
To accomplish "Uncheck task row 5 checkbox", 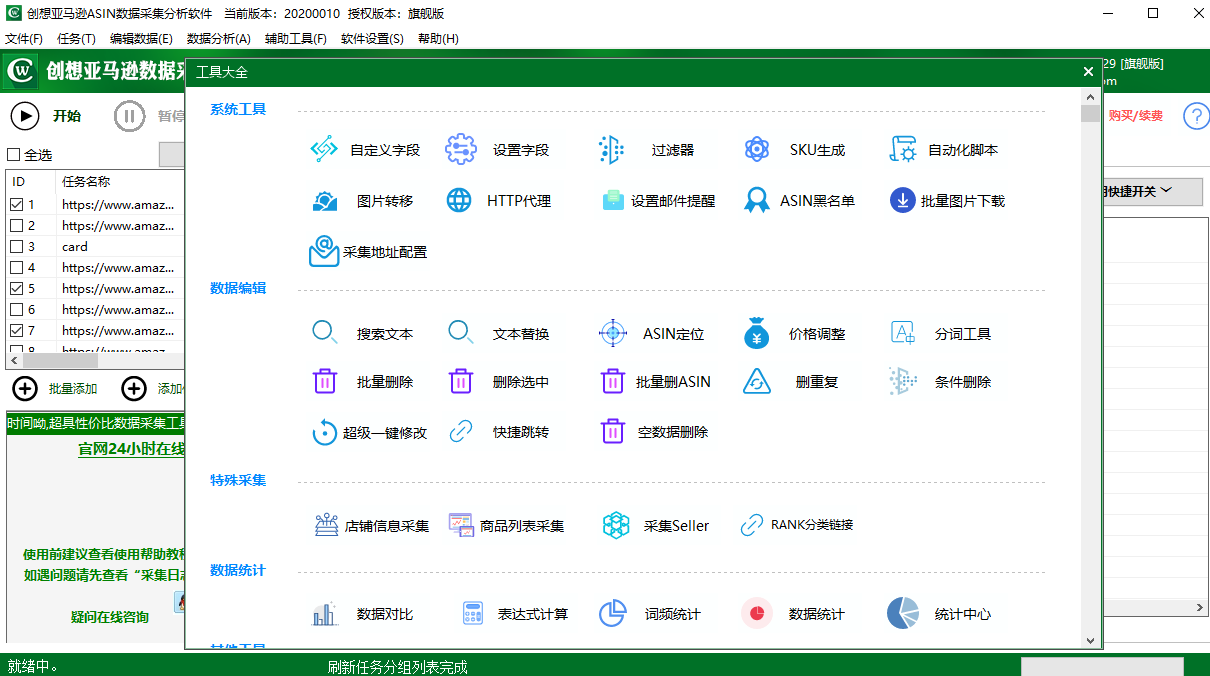I will [16, 288].
